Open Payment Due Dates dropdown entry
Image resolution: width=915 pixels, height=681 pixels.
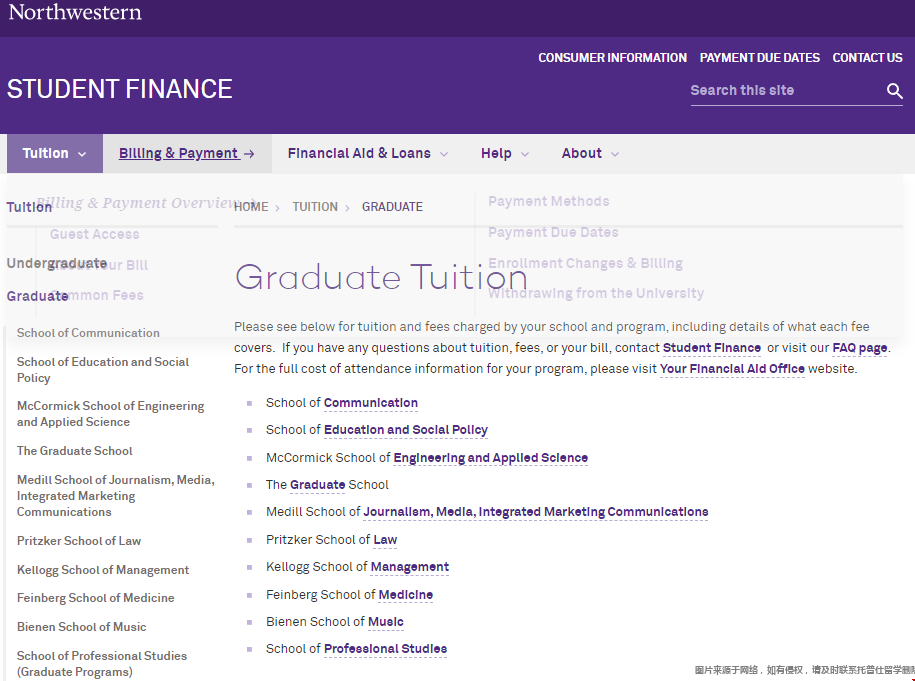pos(553,232)
